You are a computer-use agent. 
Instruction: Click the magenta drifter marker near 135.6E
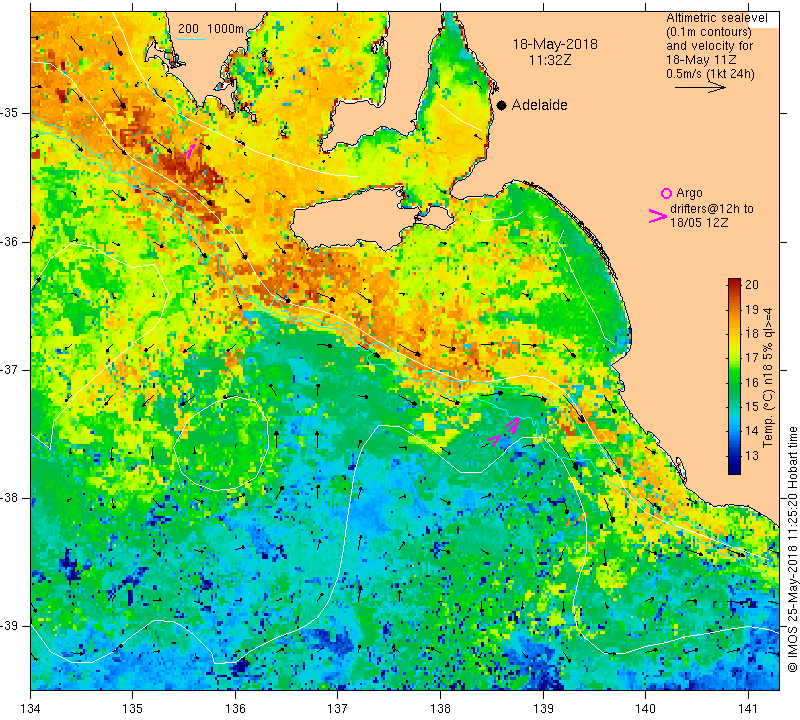tap(190, 150)
